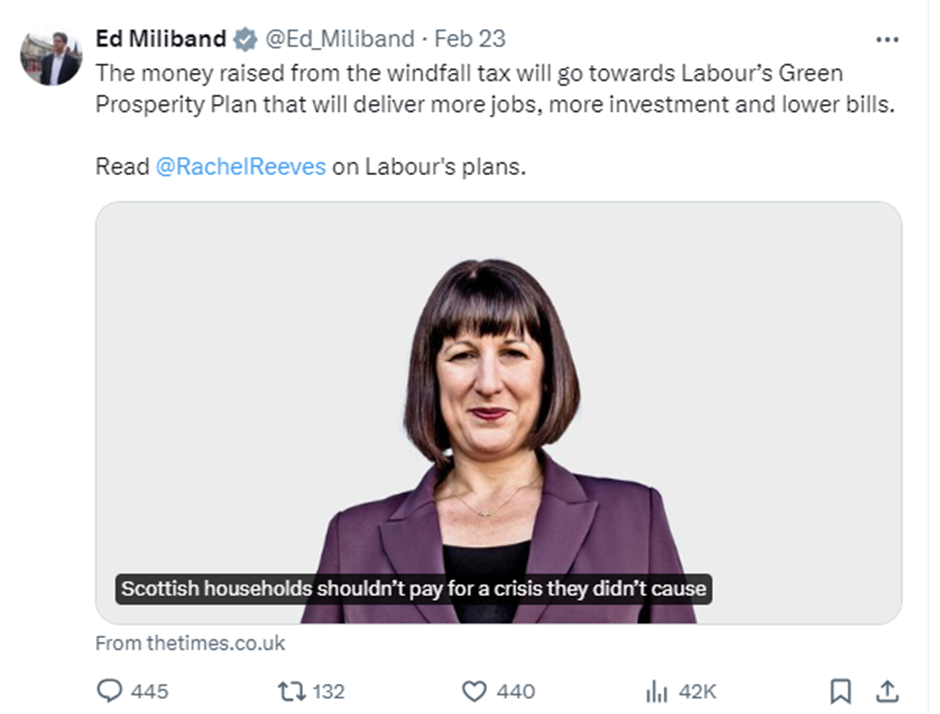Click the Ed Miliband display name

click(x=160, y=39)
